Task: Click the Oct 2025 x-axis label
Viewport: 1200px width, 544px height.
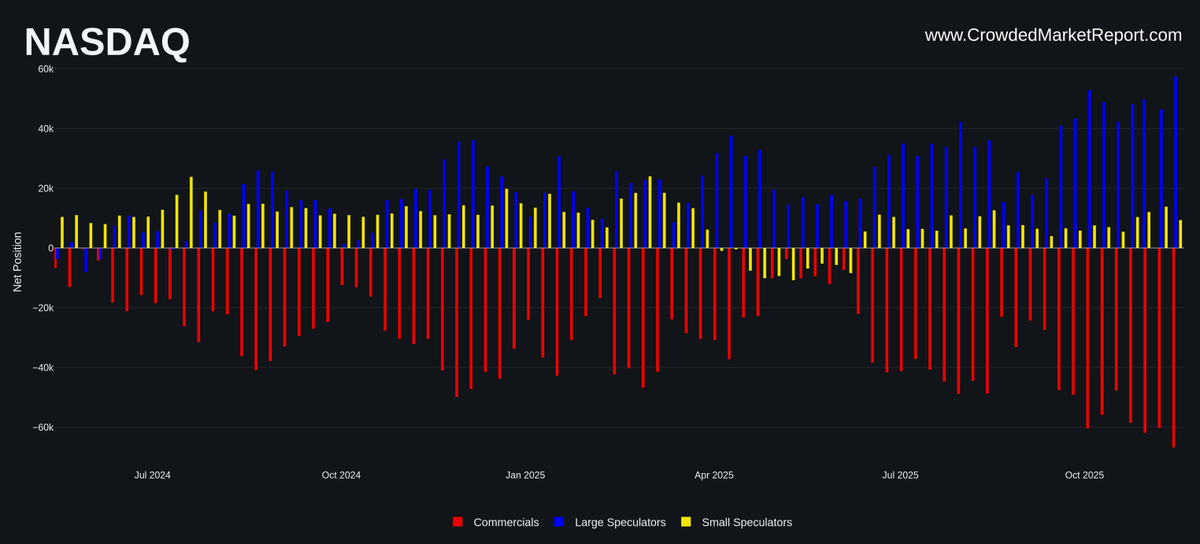Action: coord(1084,475)
